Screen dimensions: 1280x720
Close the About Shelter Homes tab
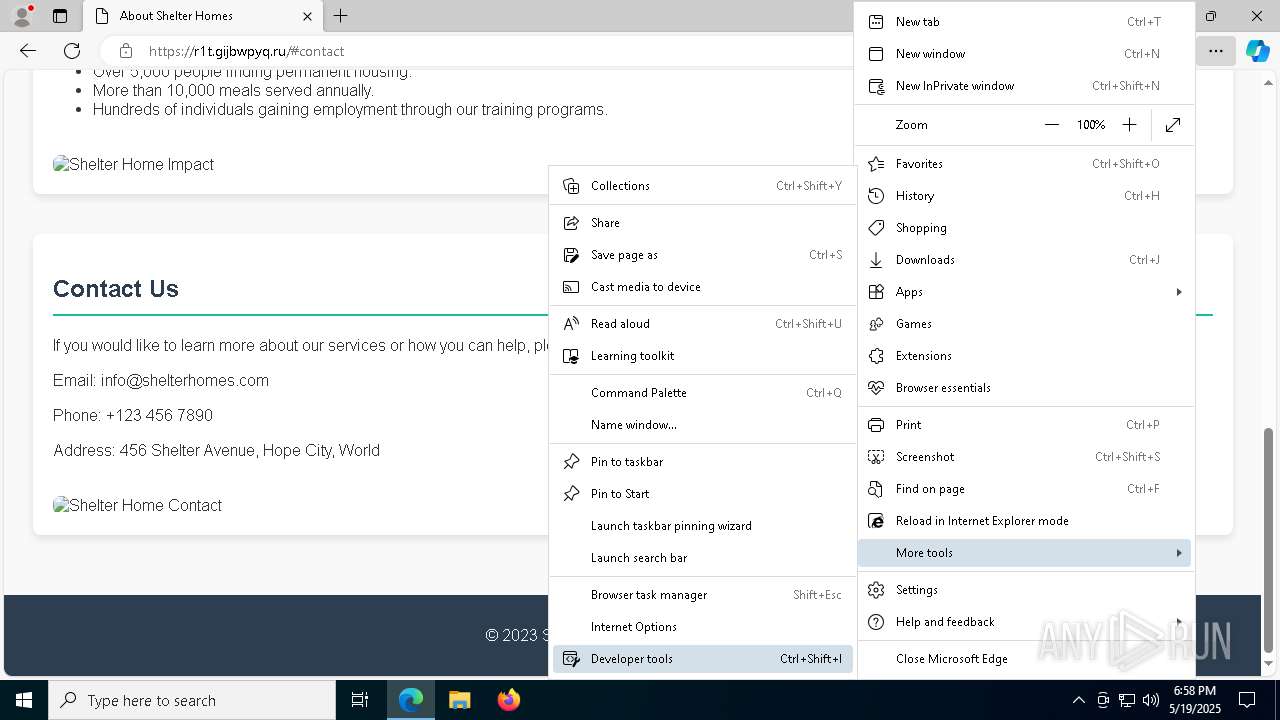pos(307,16)
